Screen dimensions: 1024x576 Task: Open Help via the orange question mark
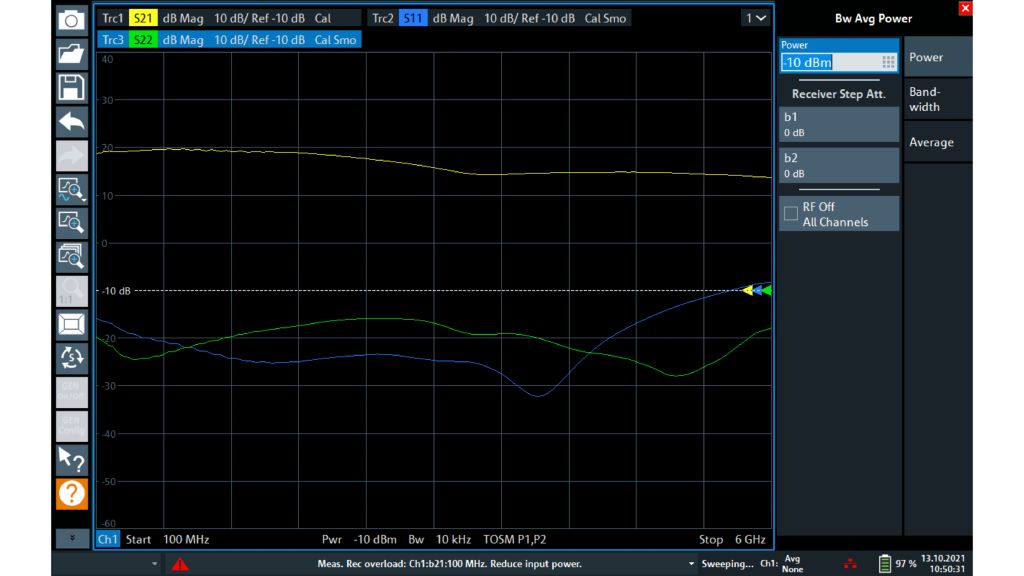(71, 493)
